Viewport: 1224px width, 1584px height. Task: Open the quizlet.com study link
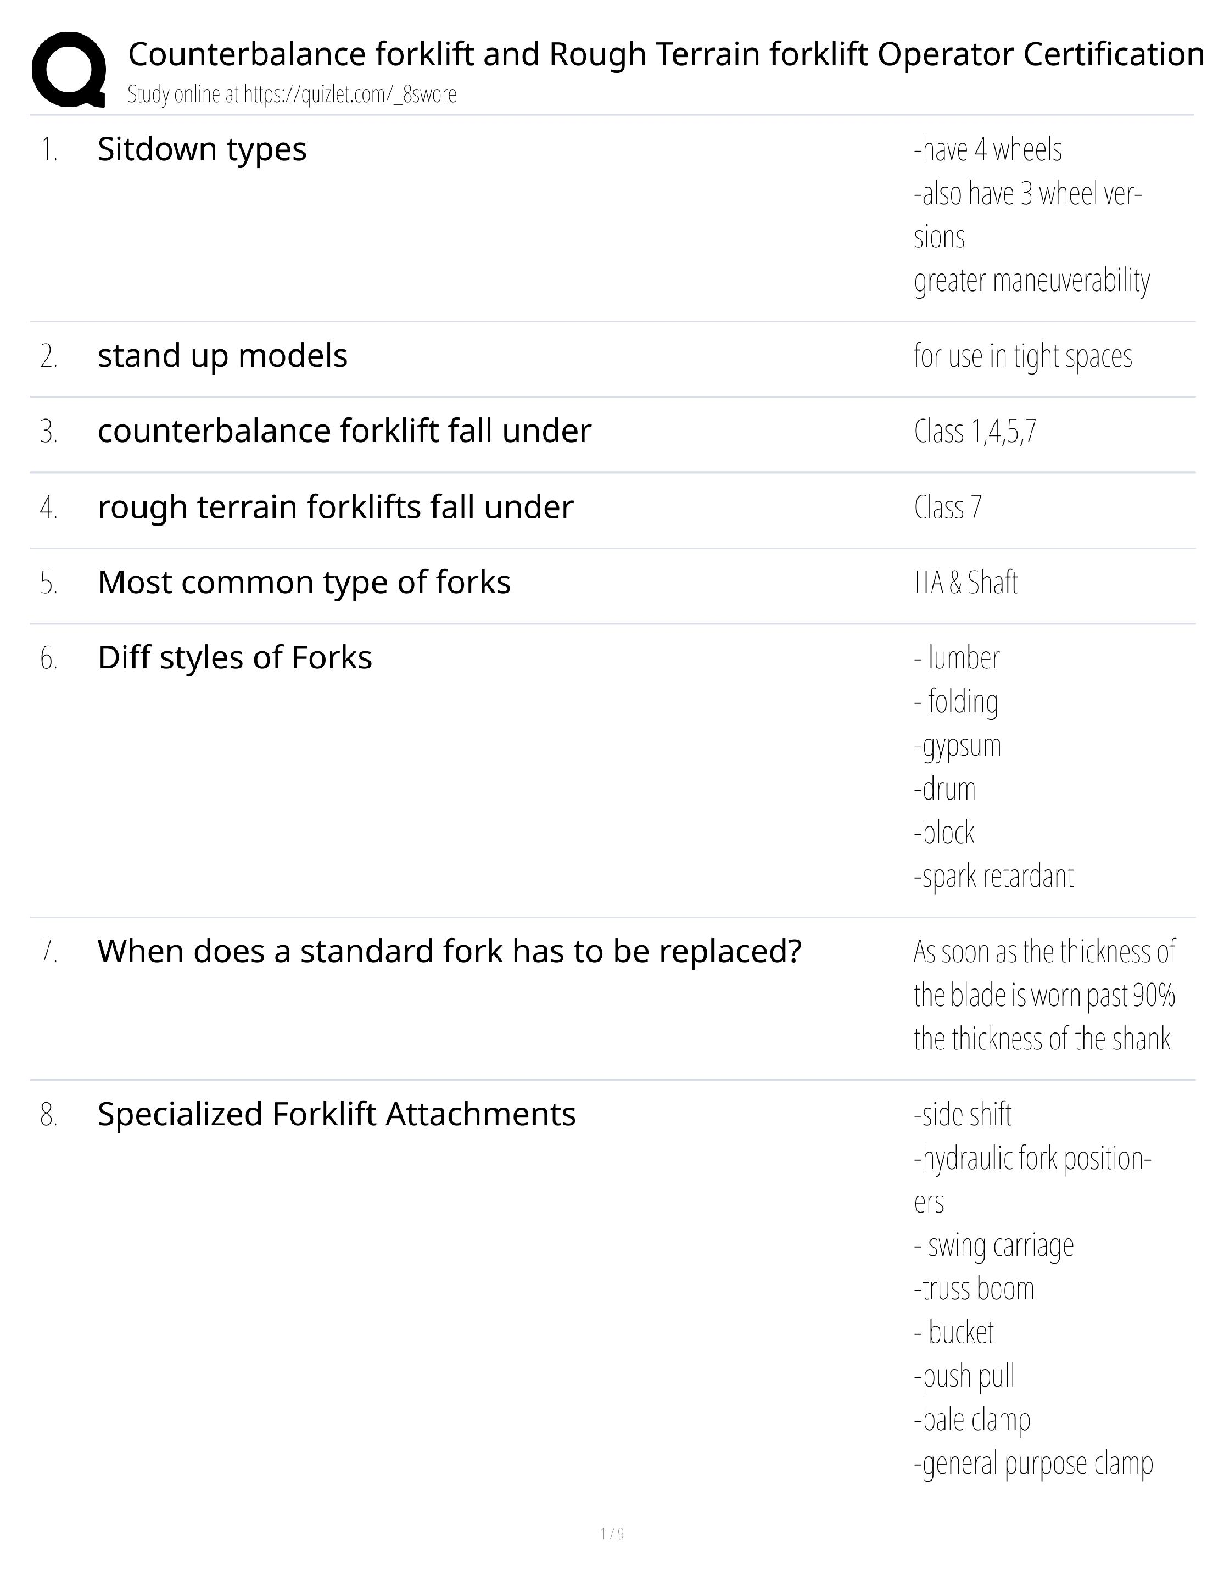(291, 95)
